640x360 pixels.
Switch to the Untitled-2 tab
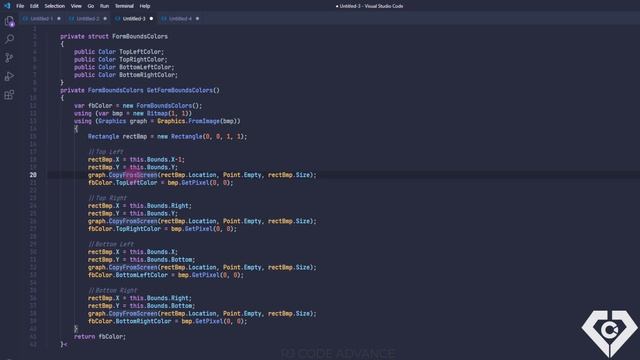[87, 19]
